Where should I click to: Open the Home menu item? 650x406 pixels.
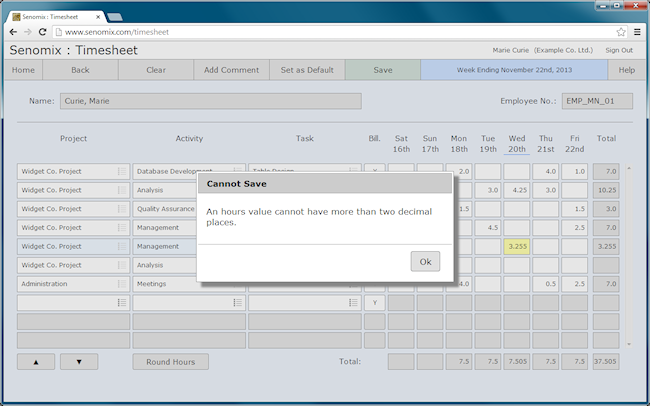pos(23,70)
